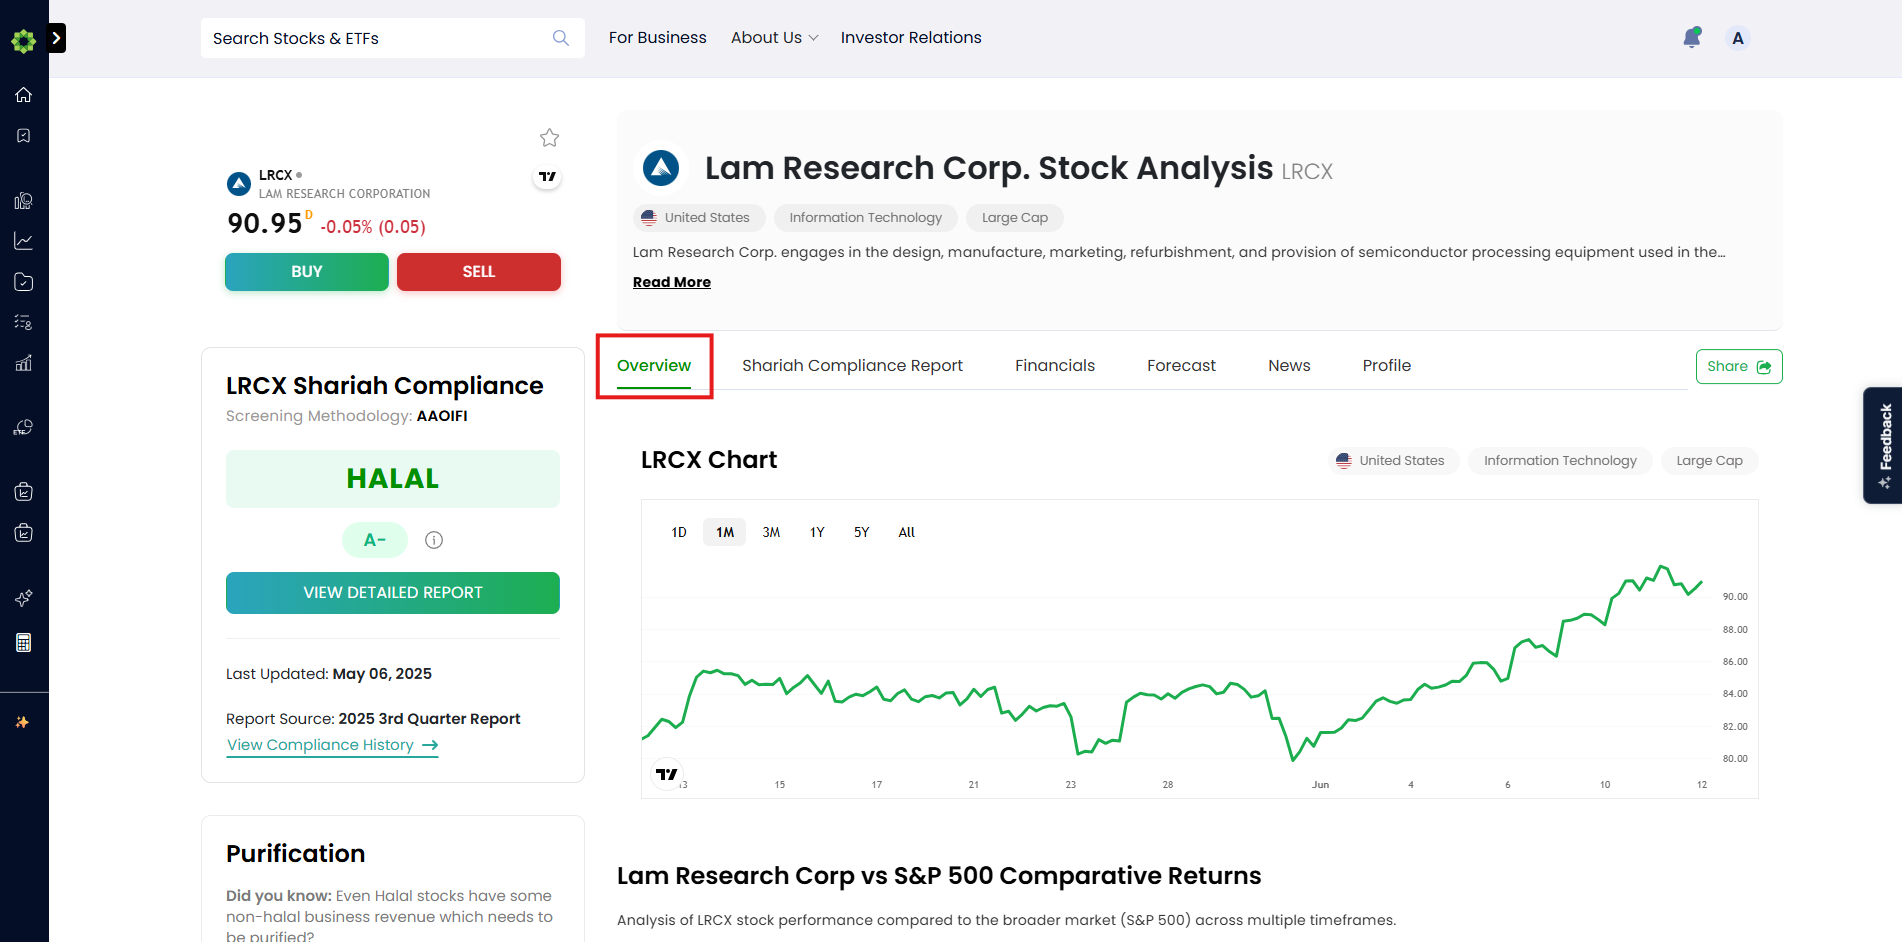
Task: Select the 1D chart range
Action: 679,532
